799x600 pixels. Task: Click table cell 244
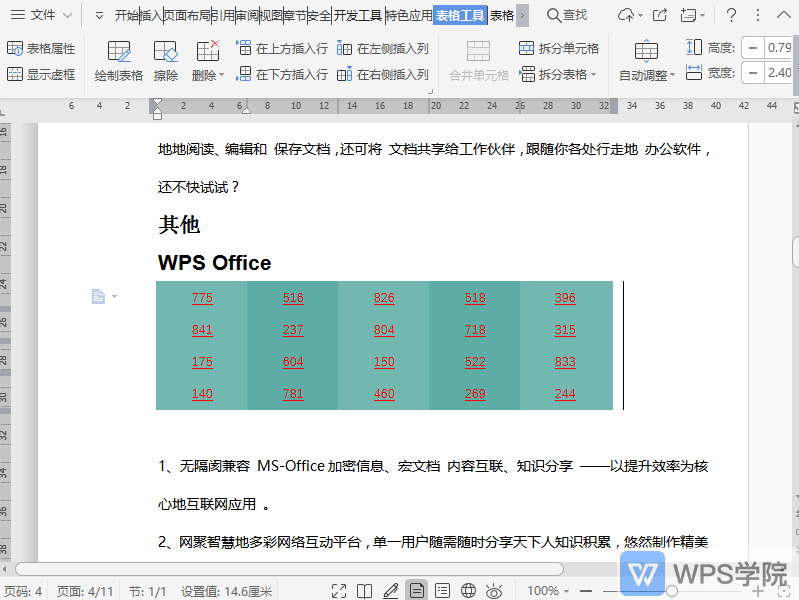(x=565, y=394)
